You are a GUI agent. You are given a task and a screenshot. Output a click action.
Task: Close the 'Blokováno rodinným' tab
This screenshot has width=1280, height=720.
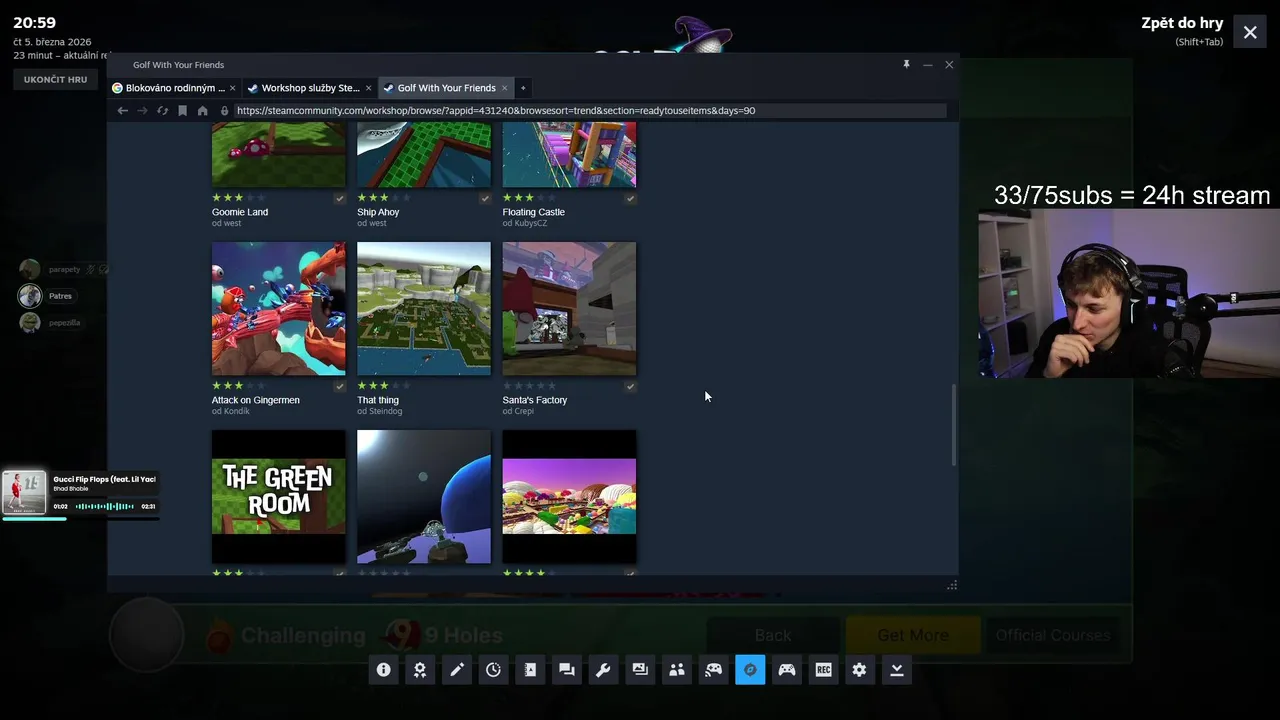[x=232, y=88]
